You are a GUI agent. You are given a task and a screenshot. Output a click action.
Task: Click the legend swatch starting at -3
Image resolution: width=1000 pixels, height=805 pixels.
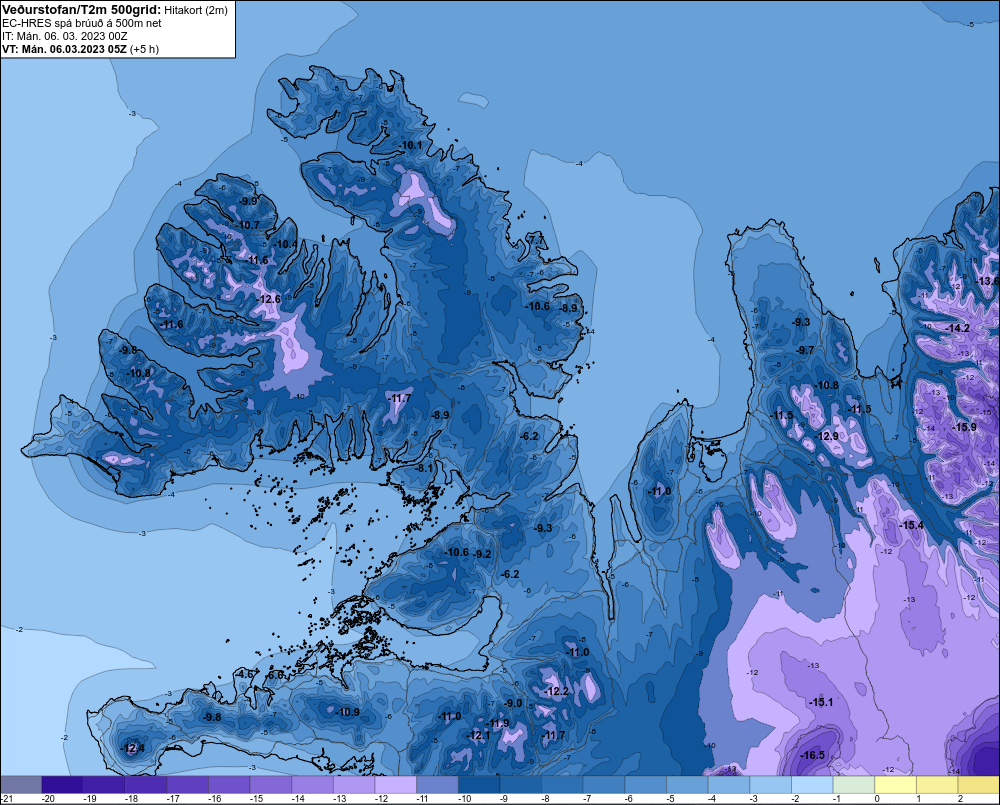click(770, 784)
